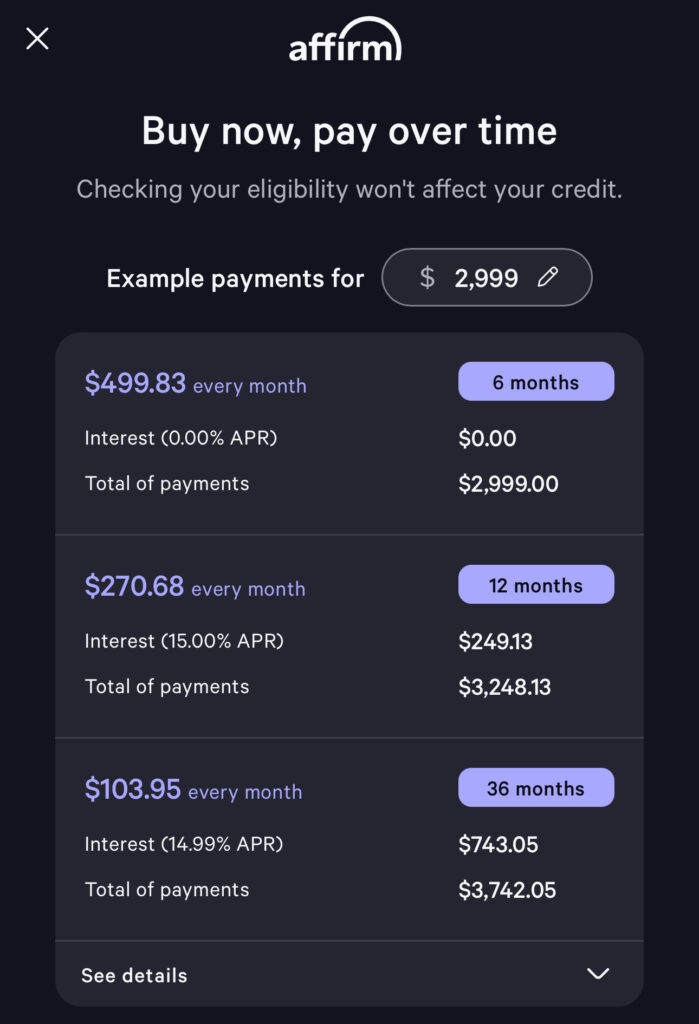Click the Interest (14.99% APR) label
The image size is (699, 1024).
point(184,844)
